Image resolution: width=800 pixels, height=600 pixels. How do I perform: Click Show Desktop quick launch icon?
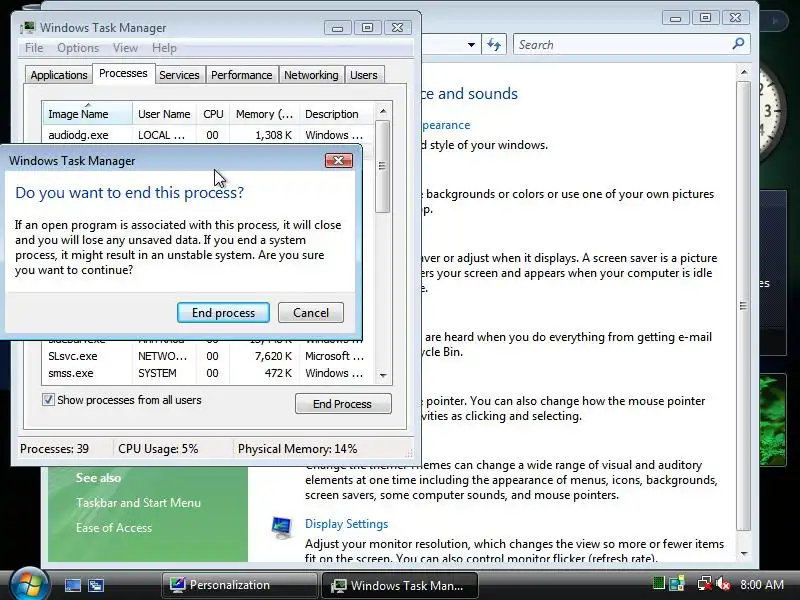point(72,585)
